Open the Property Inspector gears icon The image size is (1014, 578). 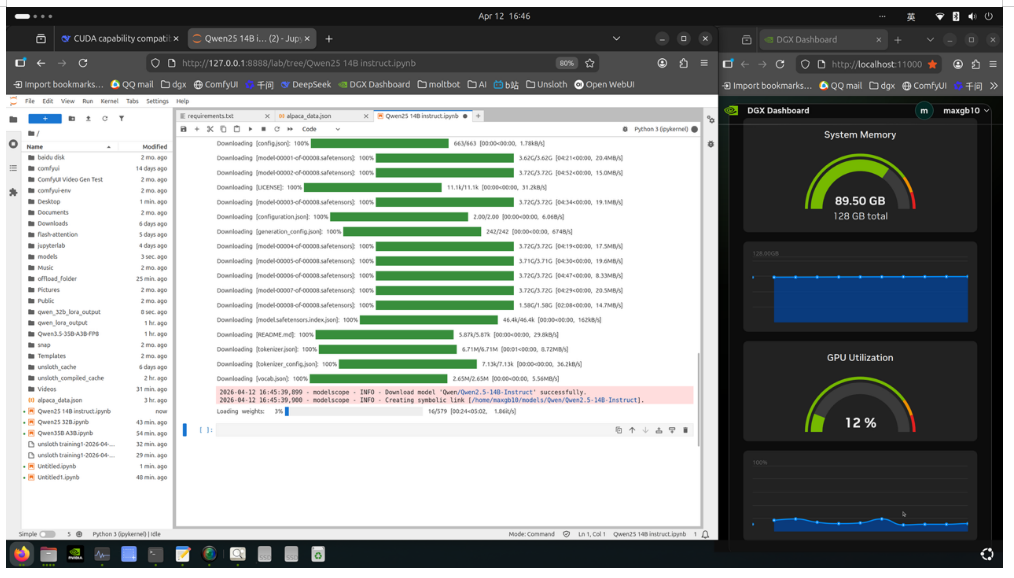(x=711, y=120)
